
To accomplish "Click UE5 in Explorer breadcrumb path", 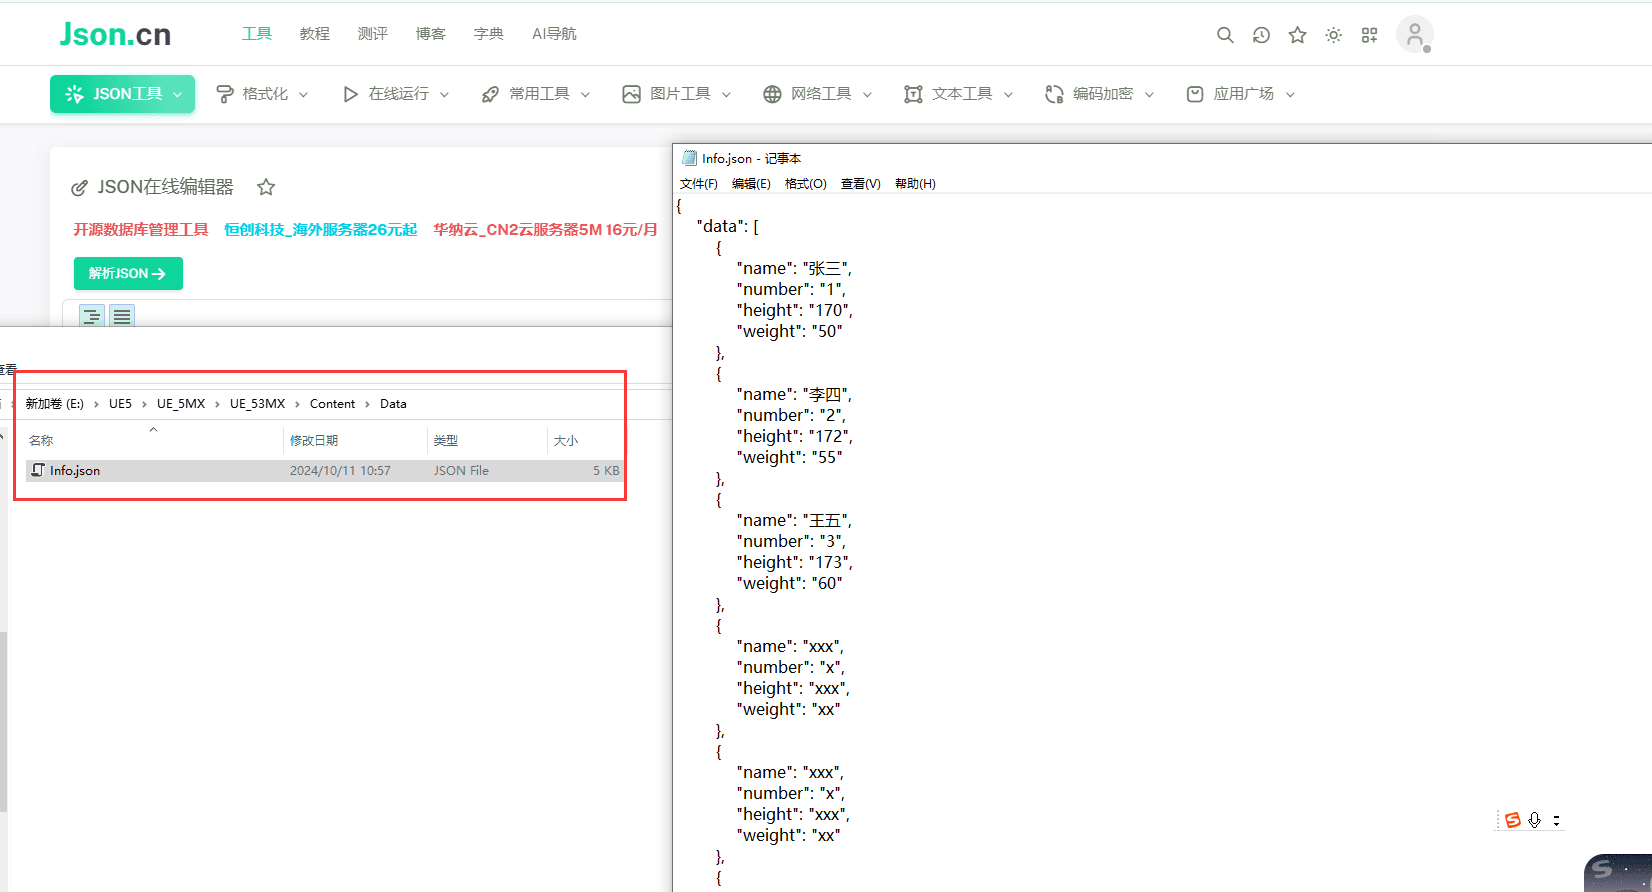I will click(120, 404).
